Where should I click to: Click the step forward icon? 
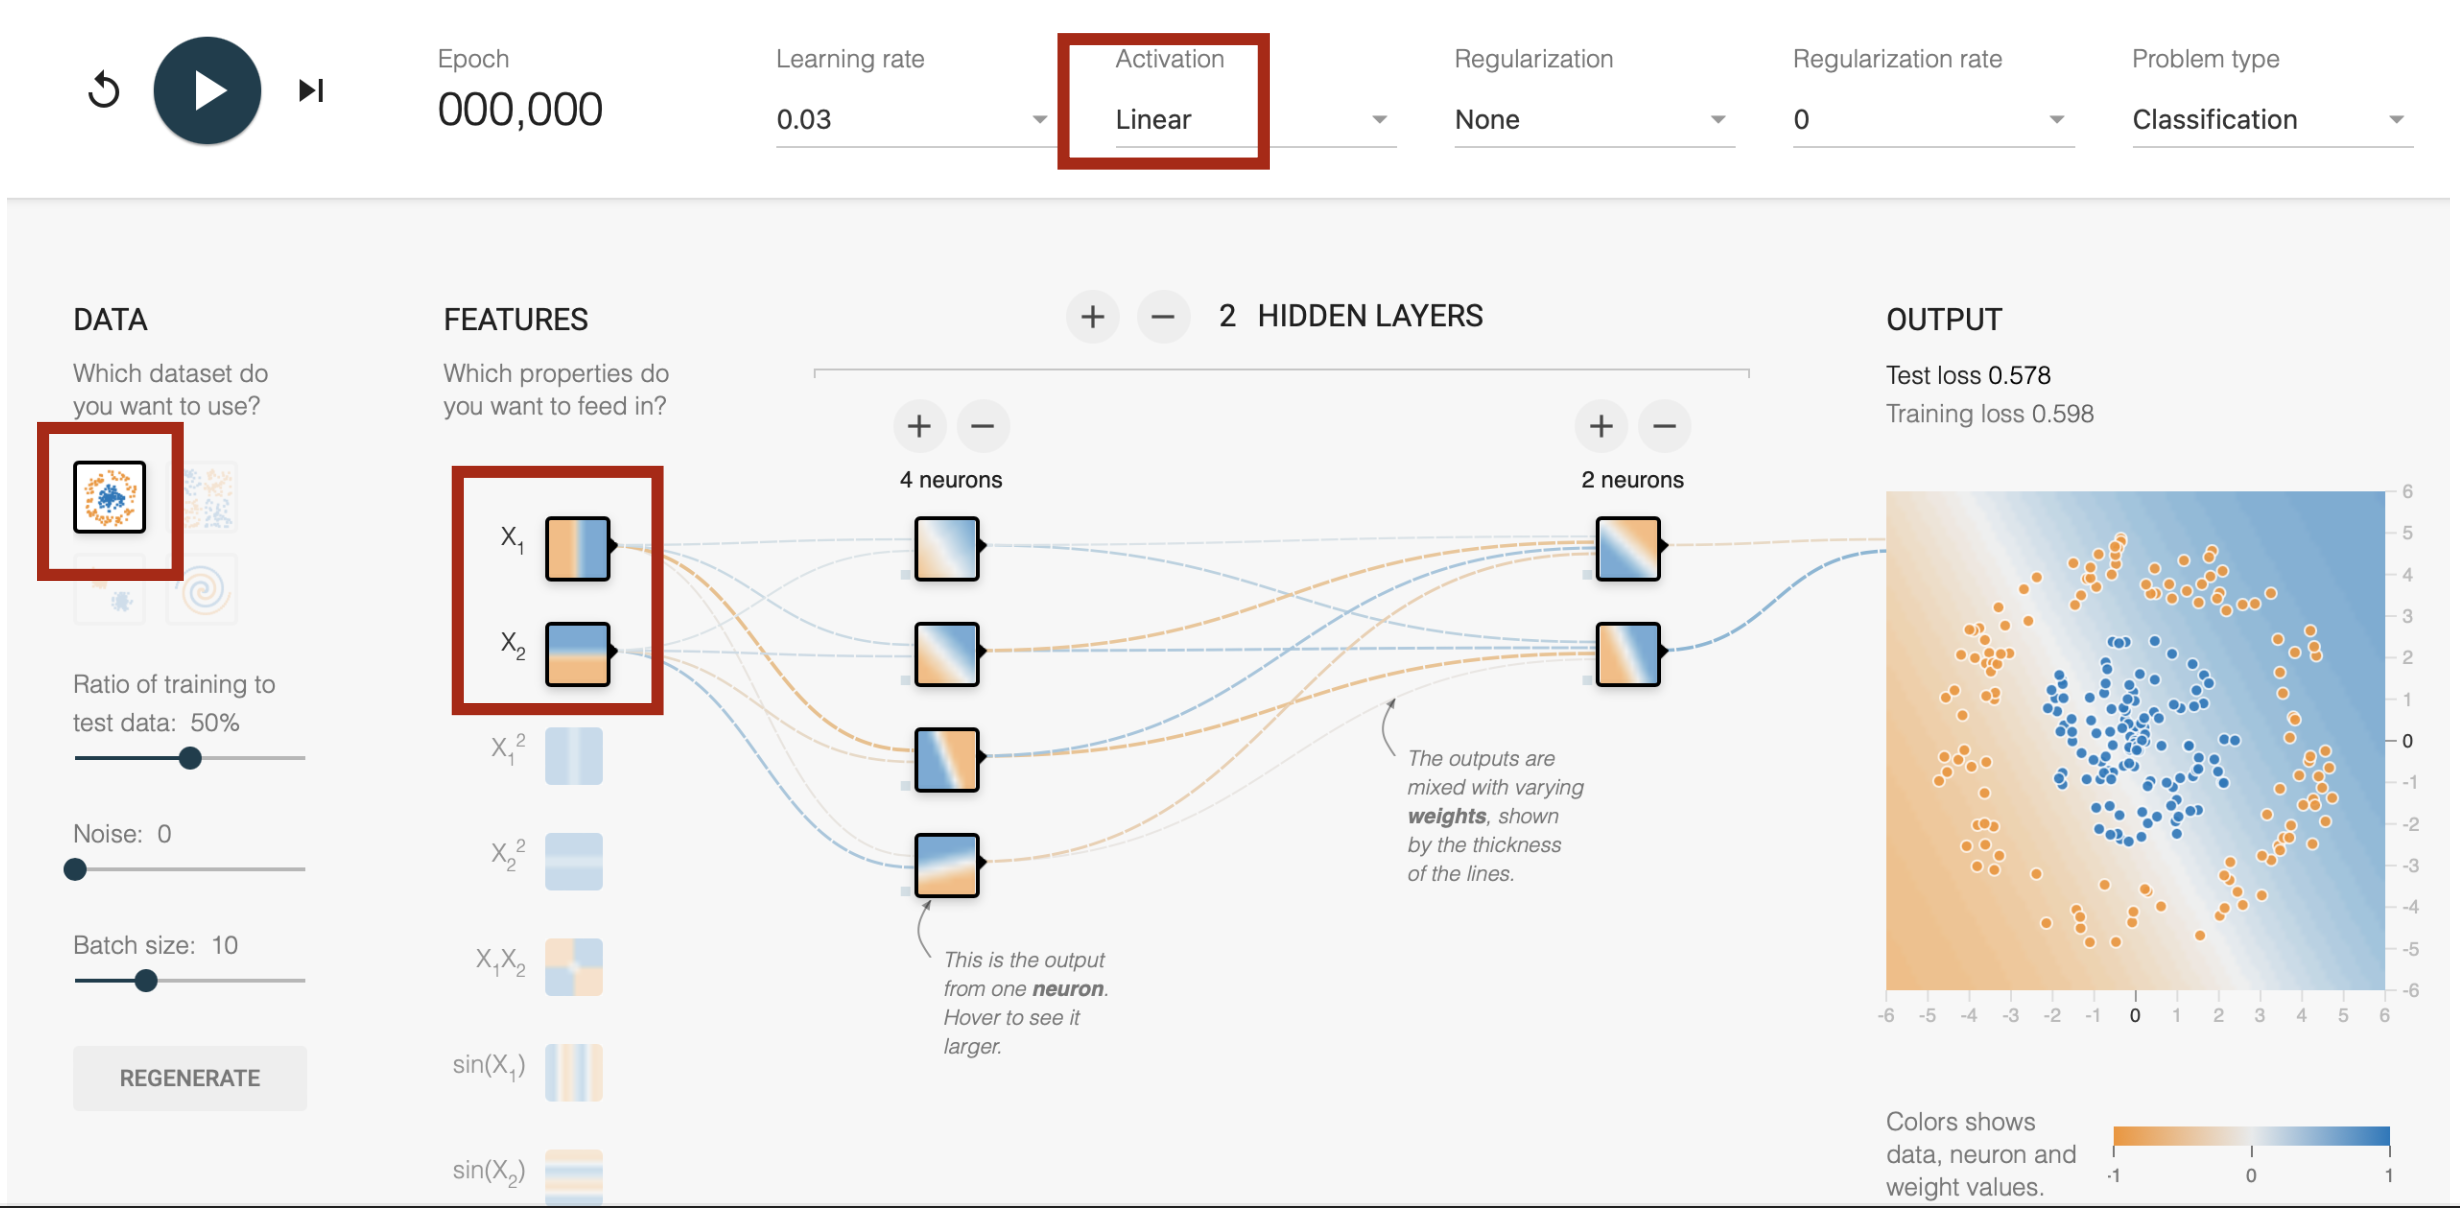point(311,91)
